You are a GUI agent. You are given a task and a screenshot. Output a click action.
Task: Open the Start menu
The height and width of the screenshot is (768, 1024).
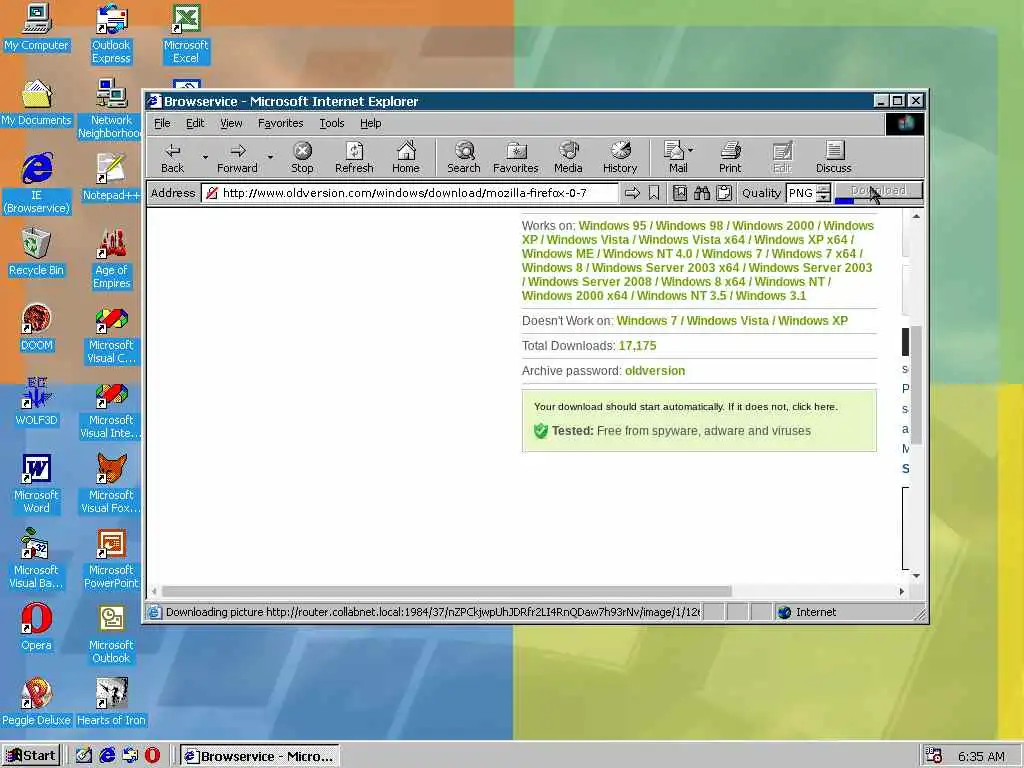click(x=31, y=756)
